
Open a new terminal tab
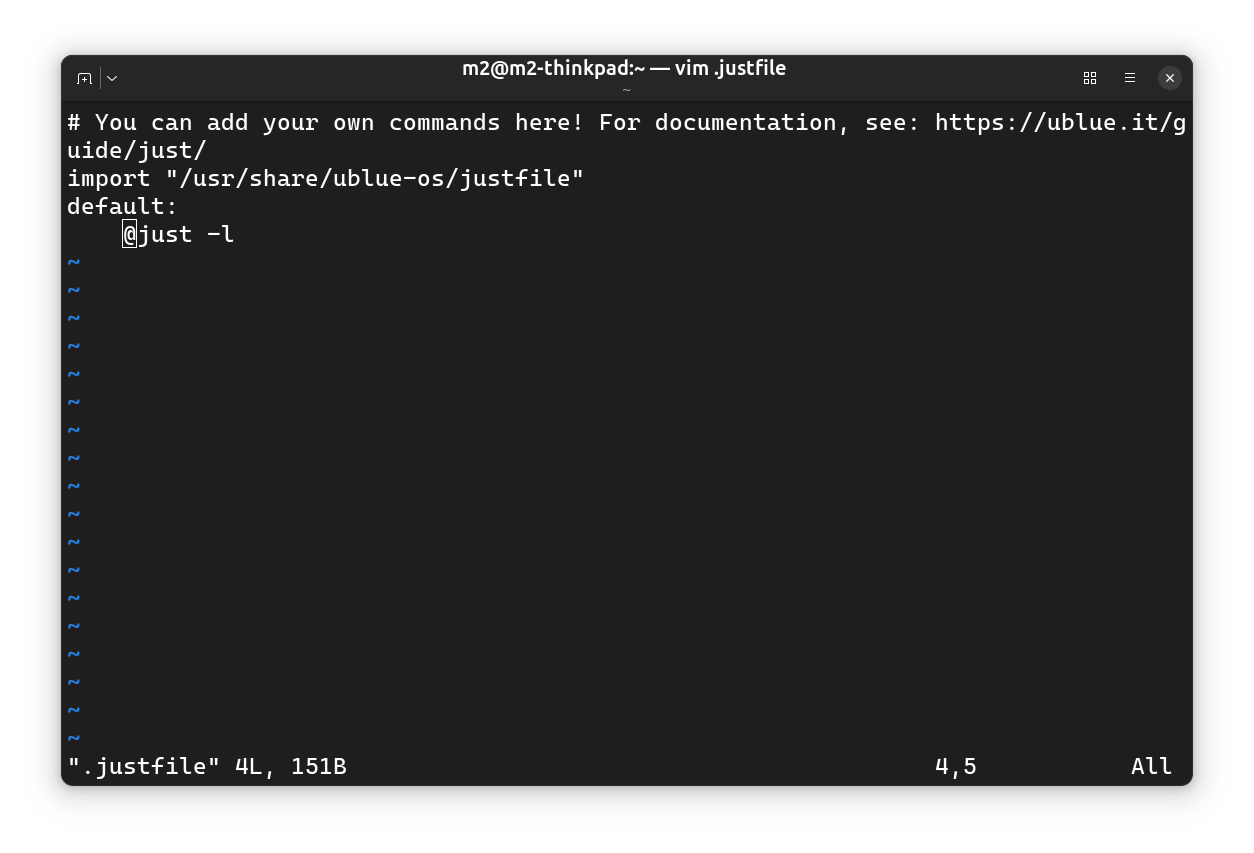tap(84, 78)
